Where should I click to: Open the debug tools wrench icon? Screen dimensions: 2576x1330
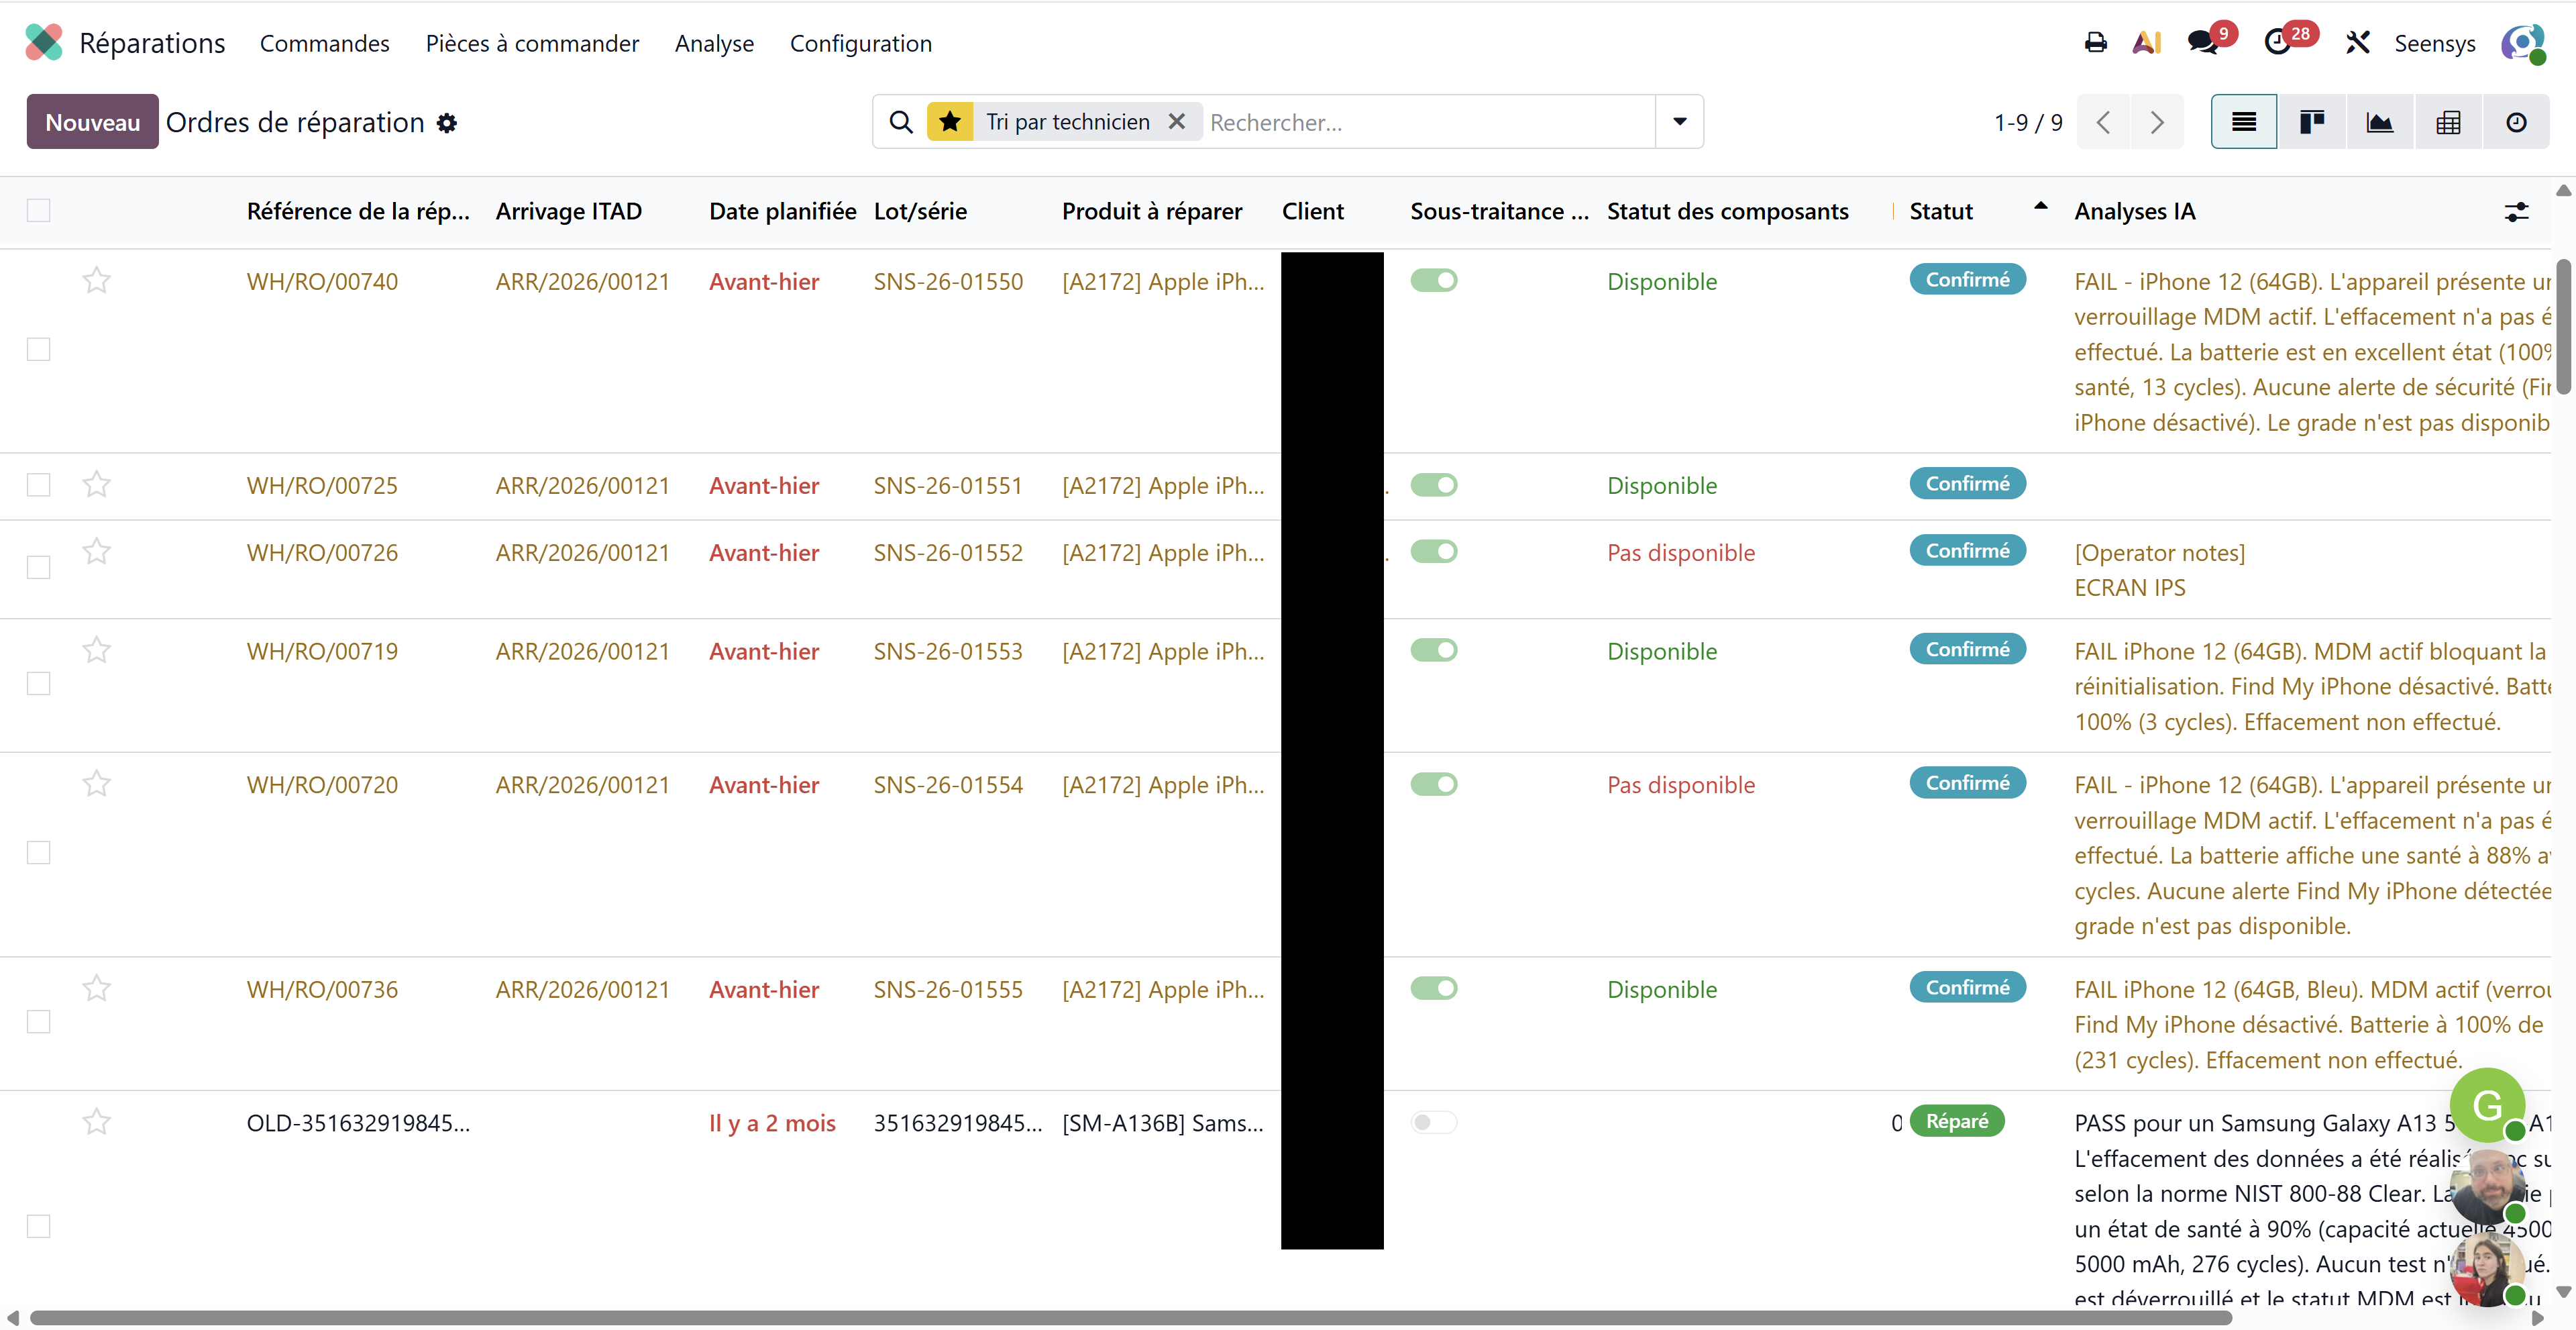(2358, 43)
